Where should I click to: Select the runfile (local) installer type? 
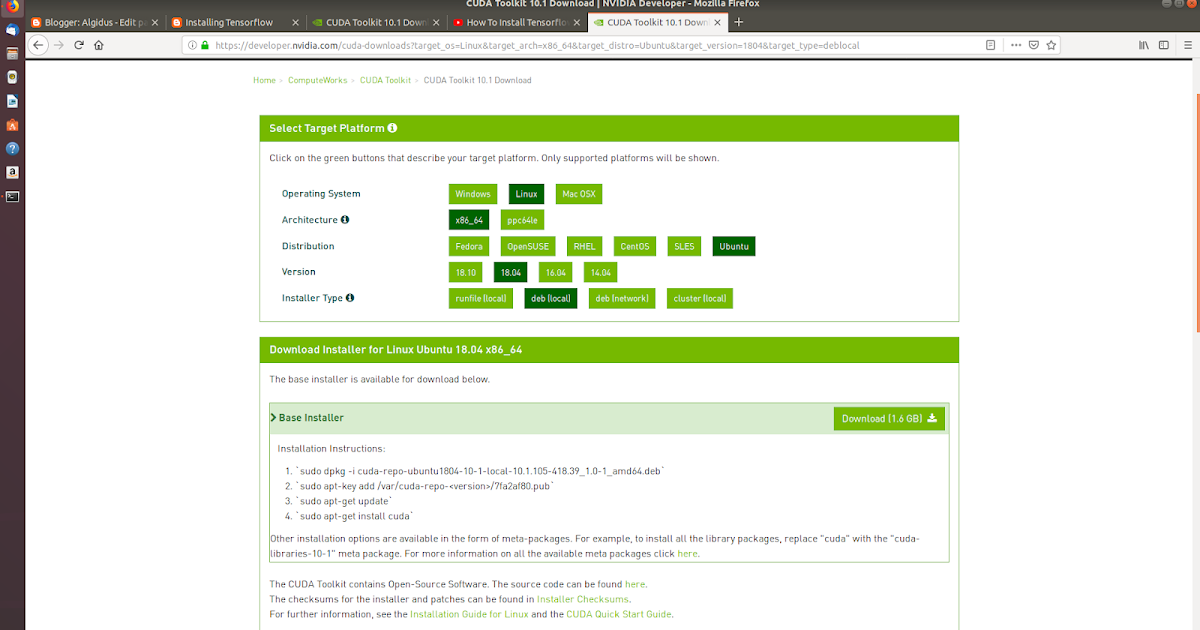coord(481,298)
